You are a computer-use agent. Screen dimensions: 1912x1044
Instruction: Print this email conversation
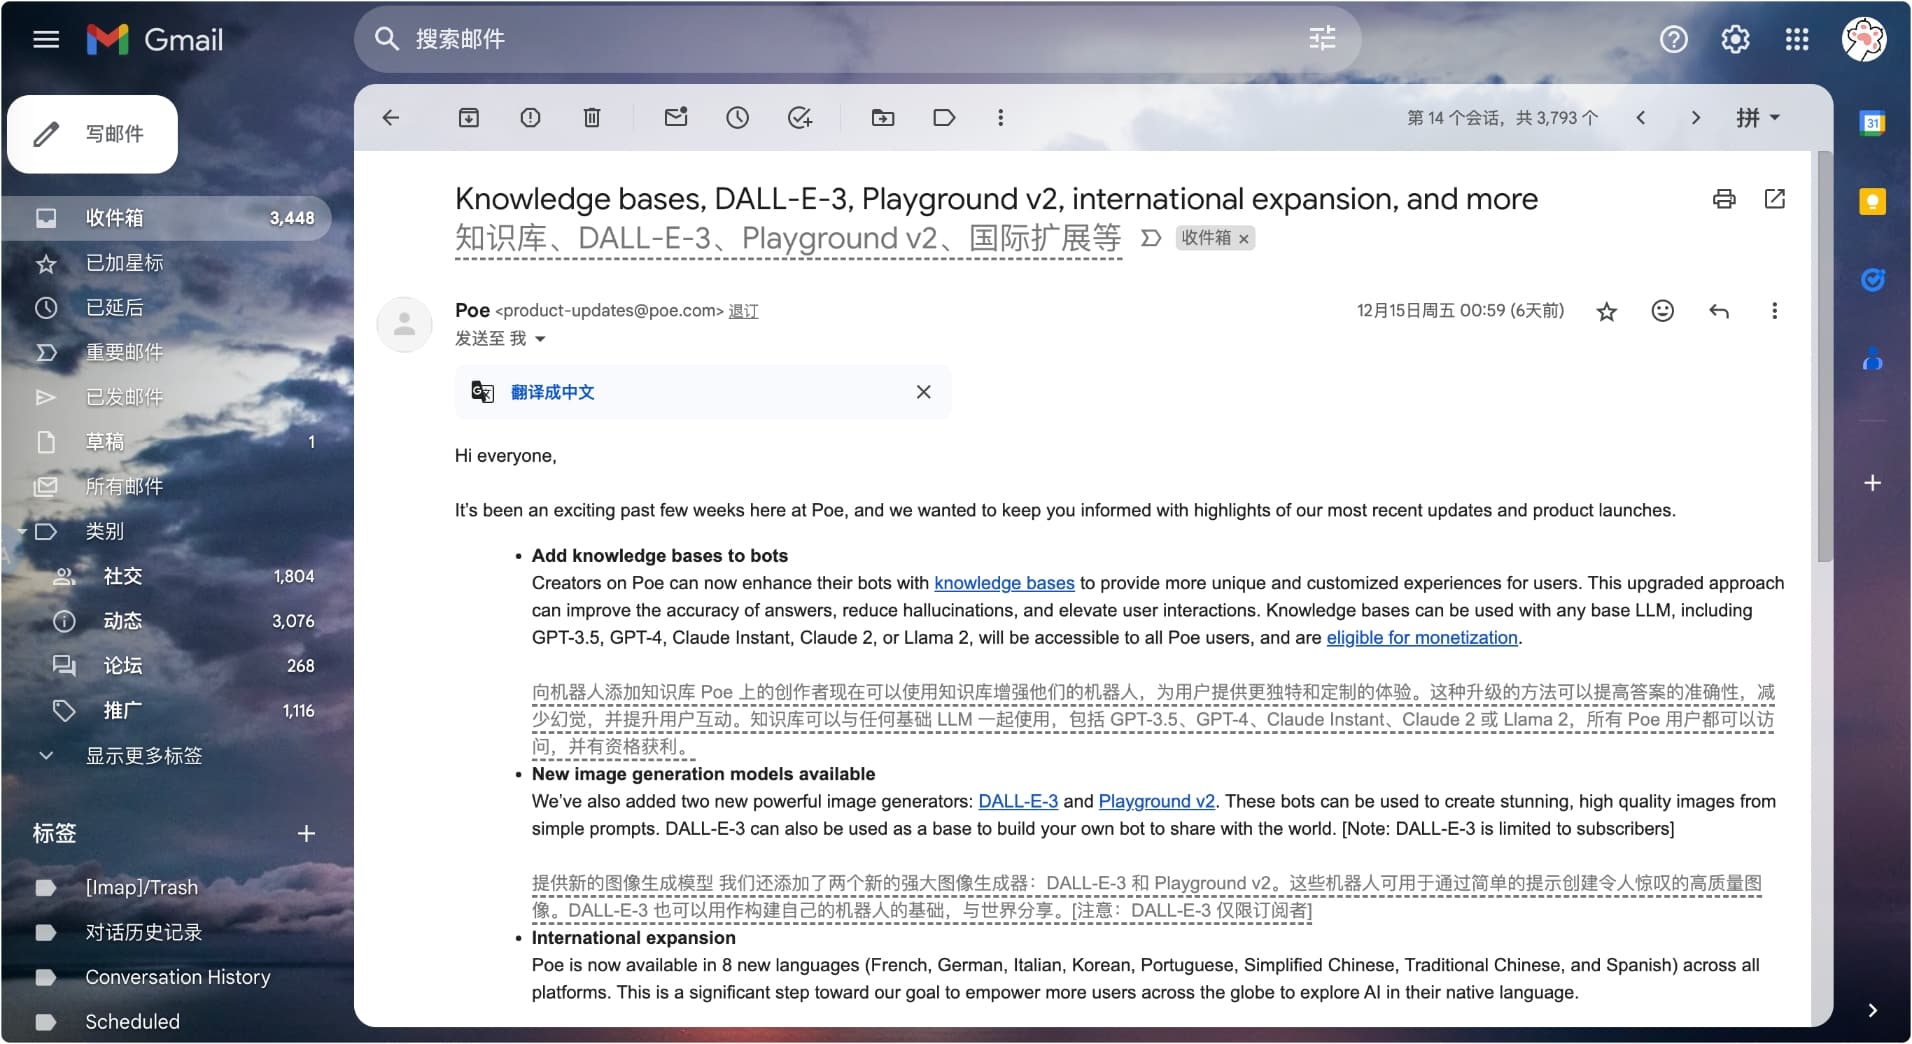1724,199
